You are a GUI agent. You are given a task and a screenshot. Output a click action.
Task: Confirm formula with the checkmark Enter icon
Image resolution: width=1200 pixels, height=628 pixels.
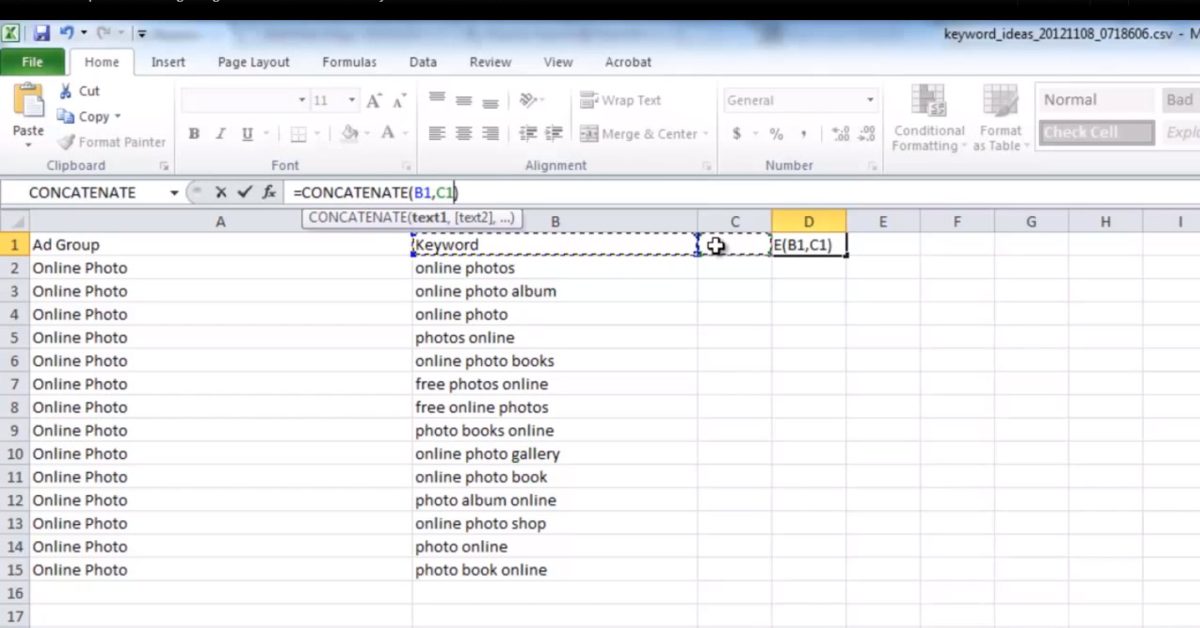[245, 192]
